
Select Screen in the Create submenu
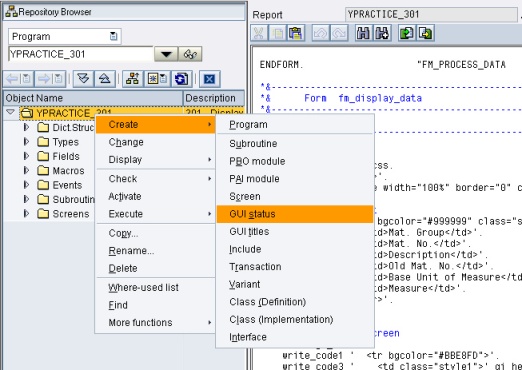[x=295, y=197]
